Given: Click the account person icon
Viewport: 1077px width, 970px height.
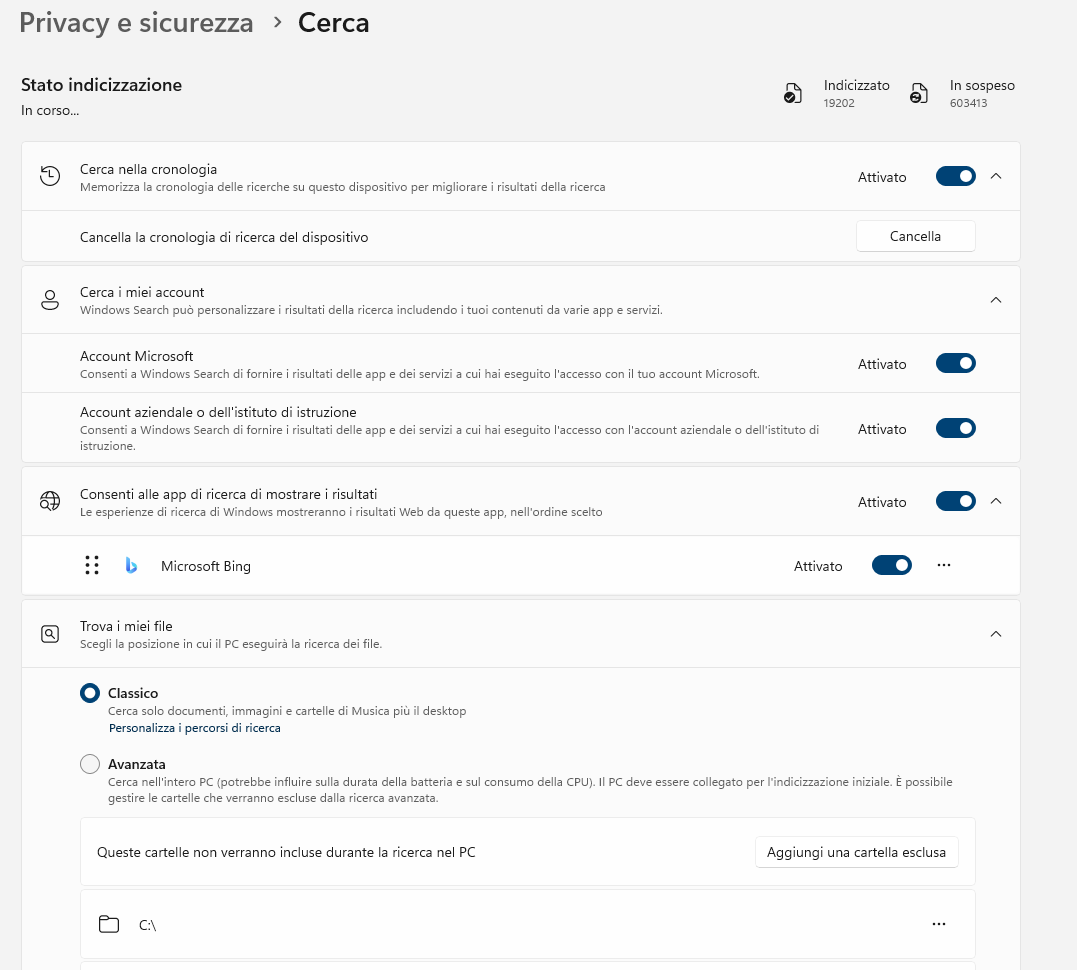Looking at the screenshot, I should [x=50, y=300].
